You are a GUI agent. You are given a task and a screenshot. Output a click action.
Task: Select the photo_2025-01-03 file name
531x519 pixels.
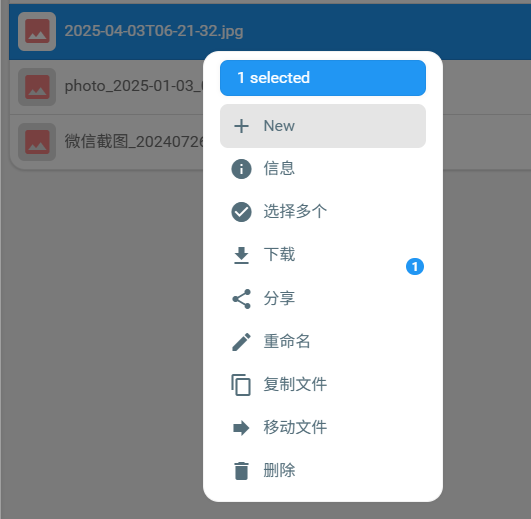click(x=134, y=86)
